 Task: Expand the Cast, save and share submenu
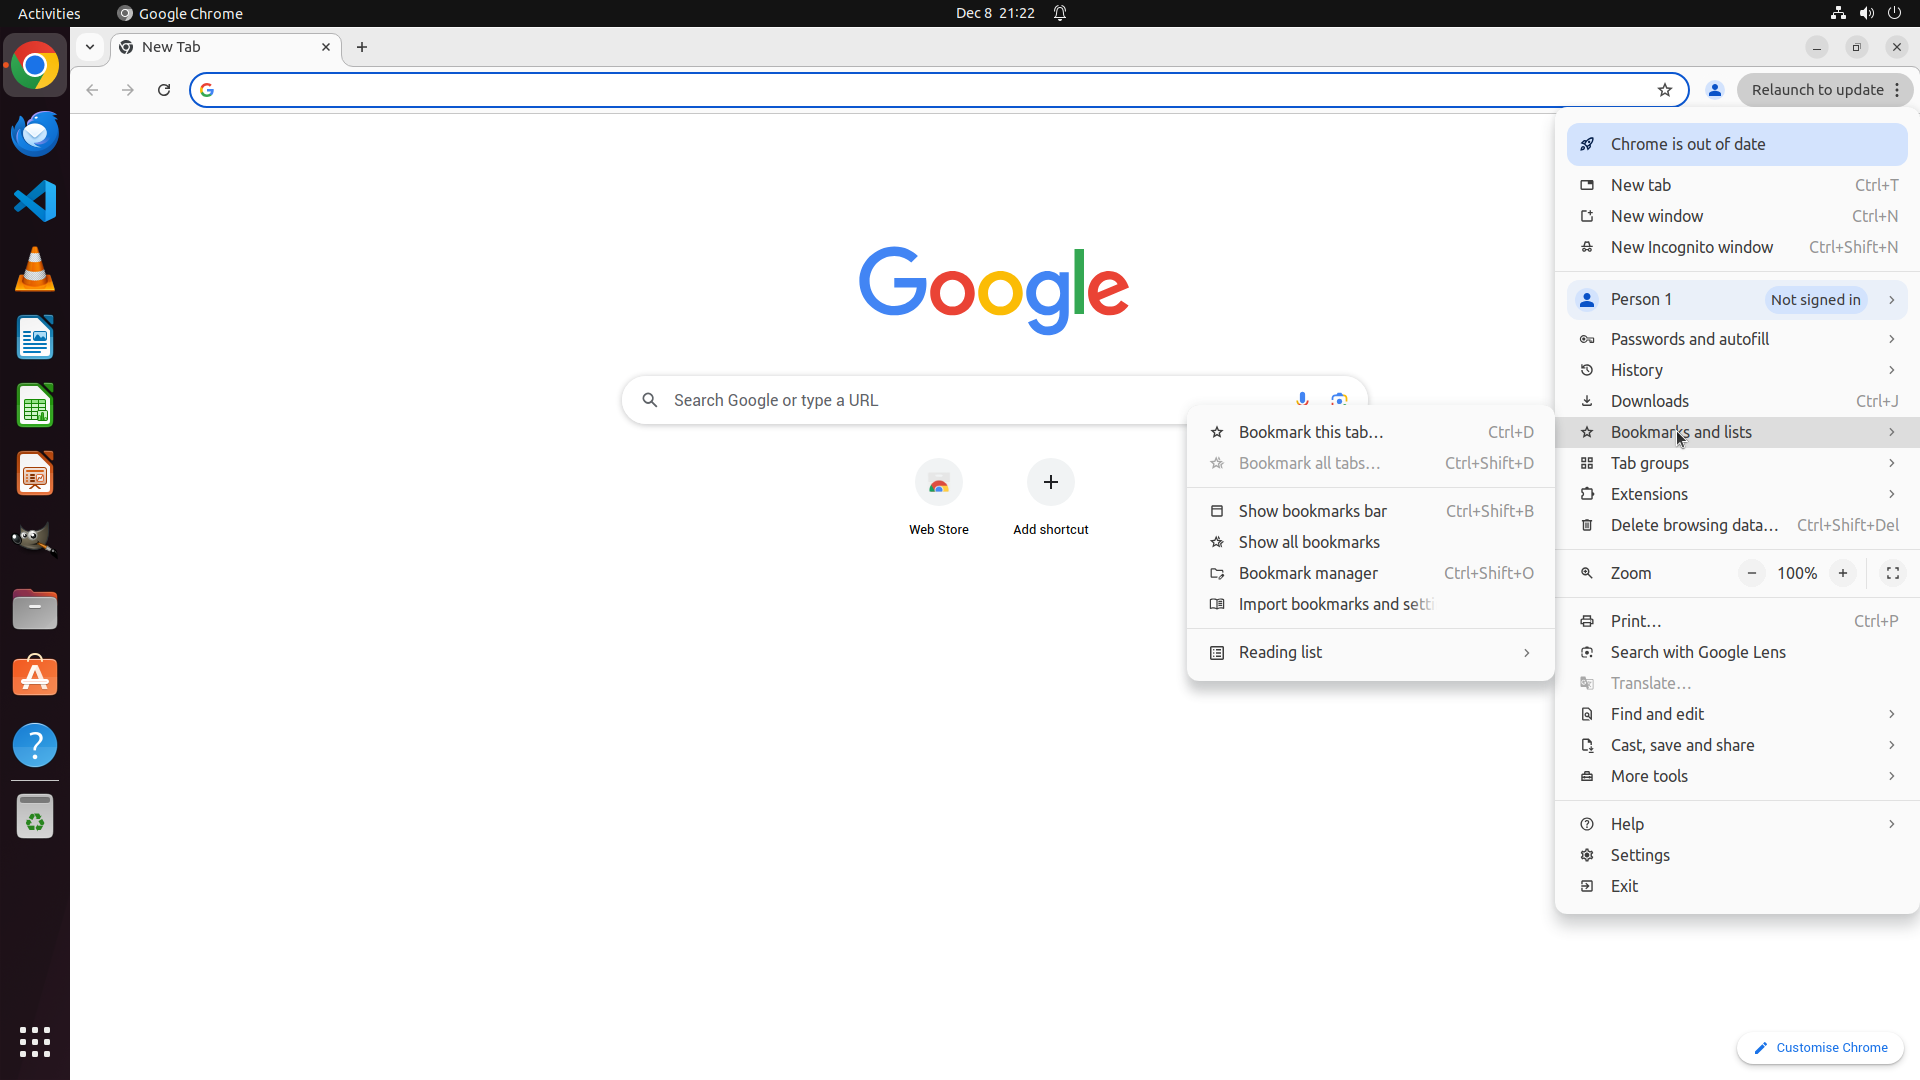click(1737, 745)
